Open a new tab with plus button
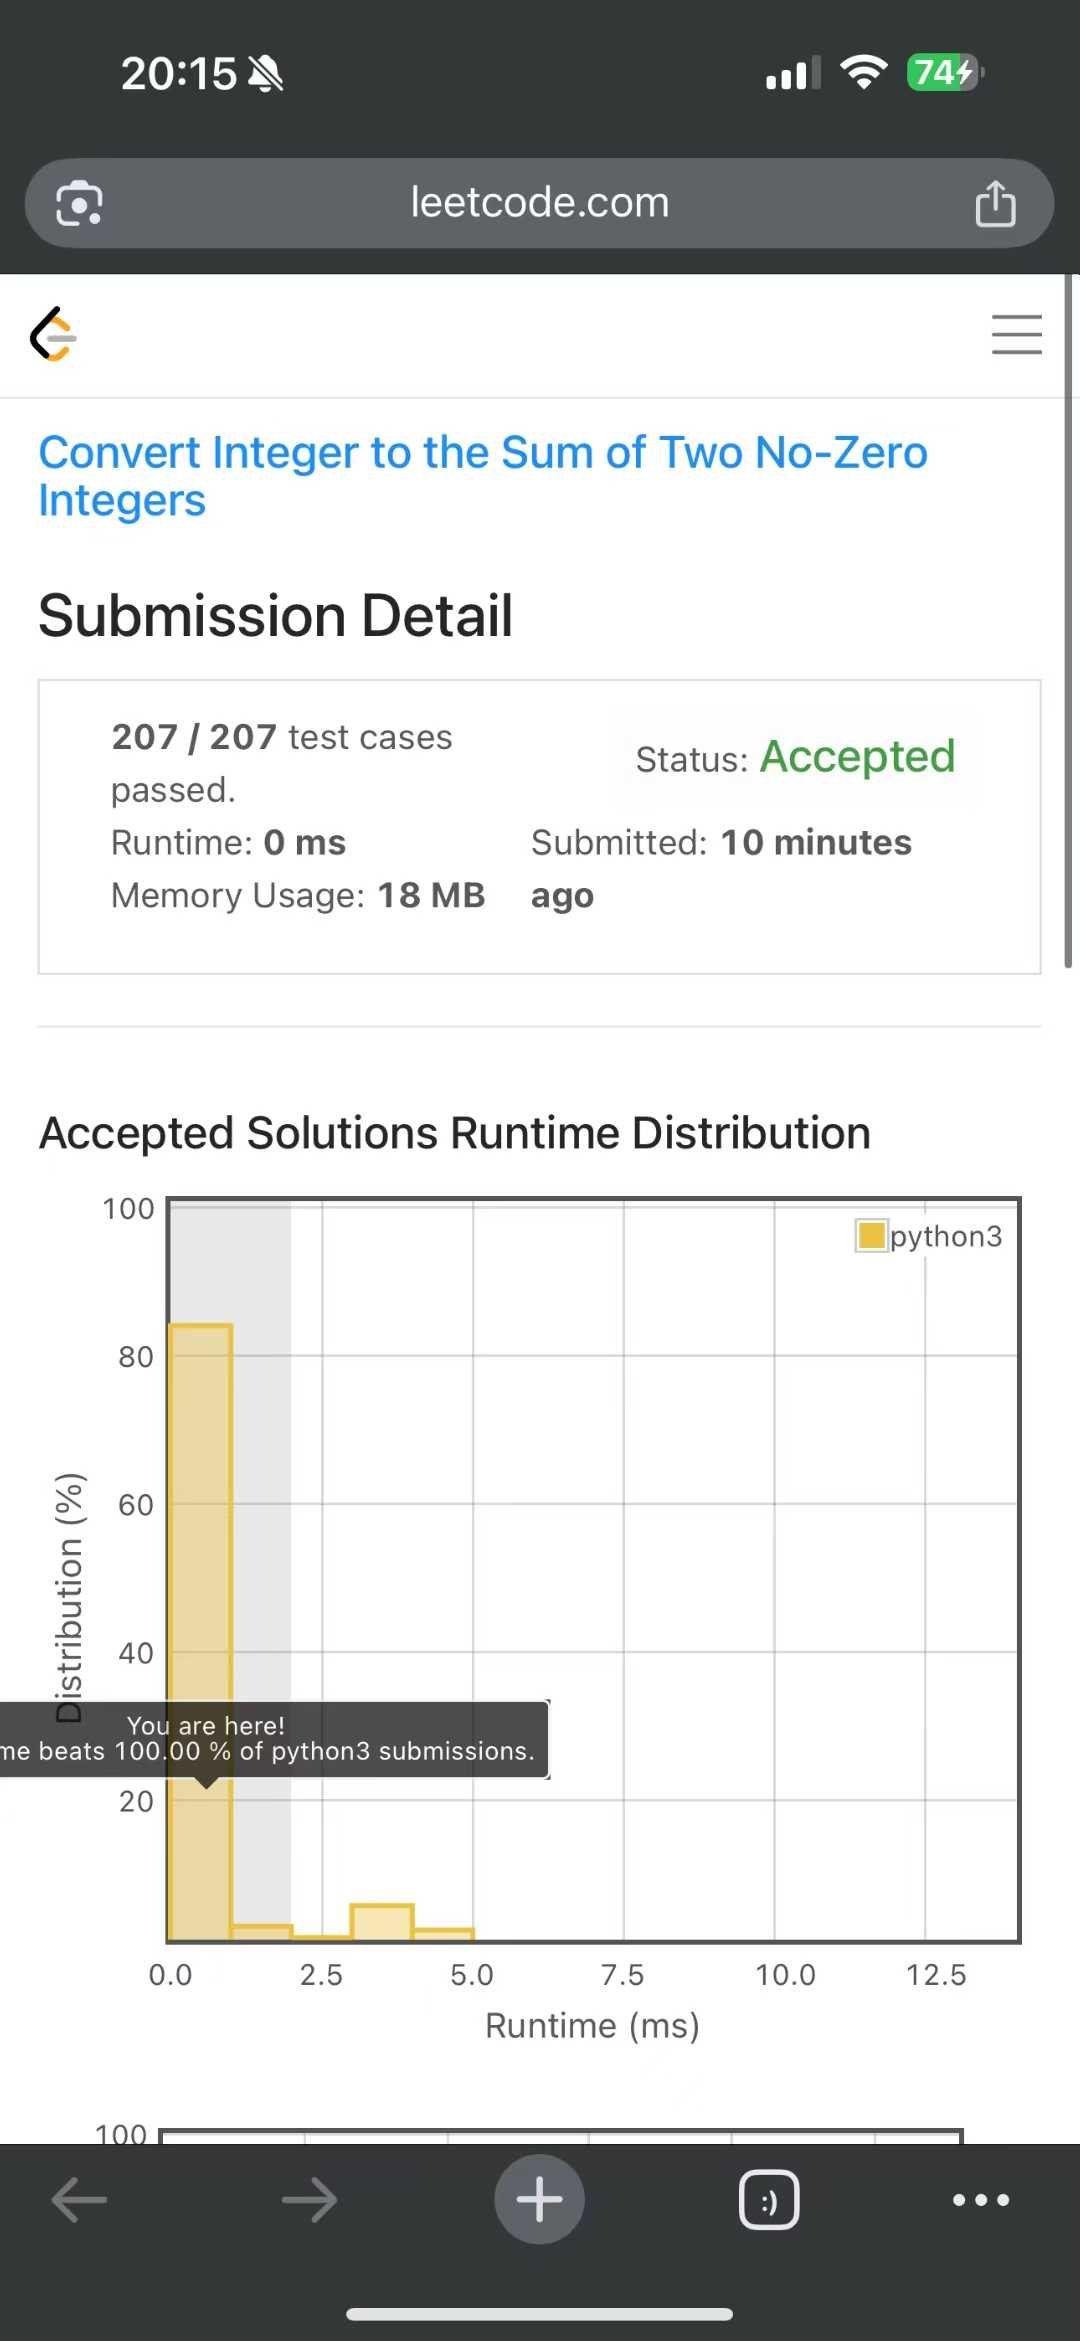 pos(540,2199)
